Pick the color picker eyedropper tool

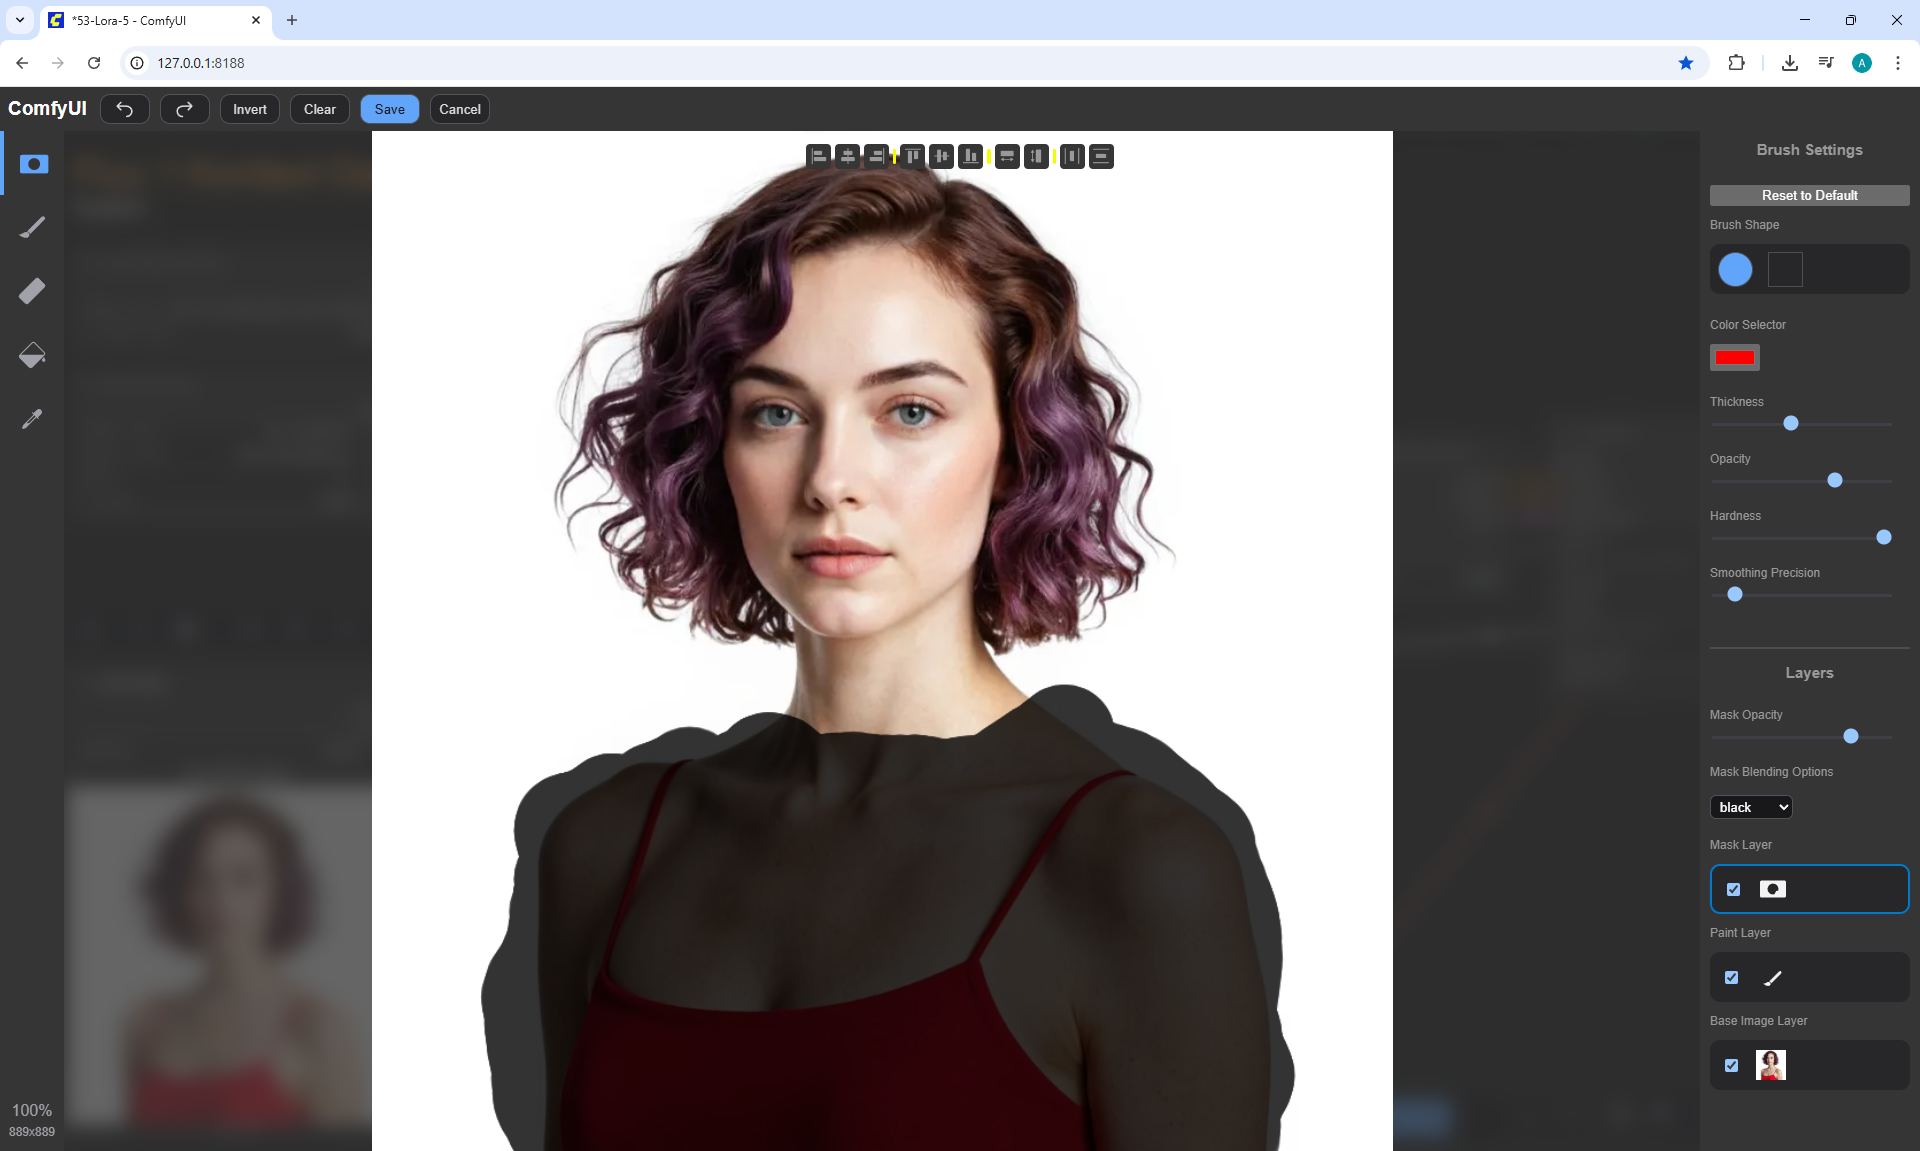[32, 419]
